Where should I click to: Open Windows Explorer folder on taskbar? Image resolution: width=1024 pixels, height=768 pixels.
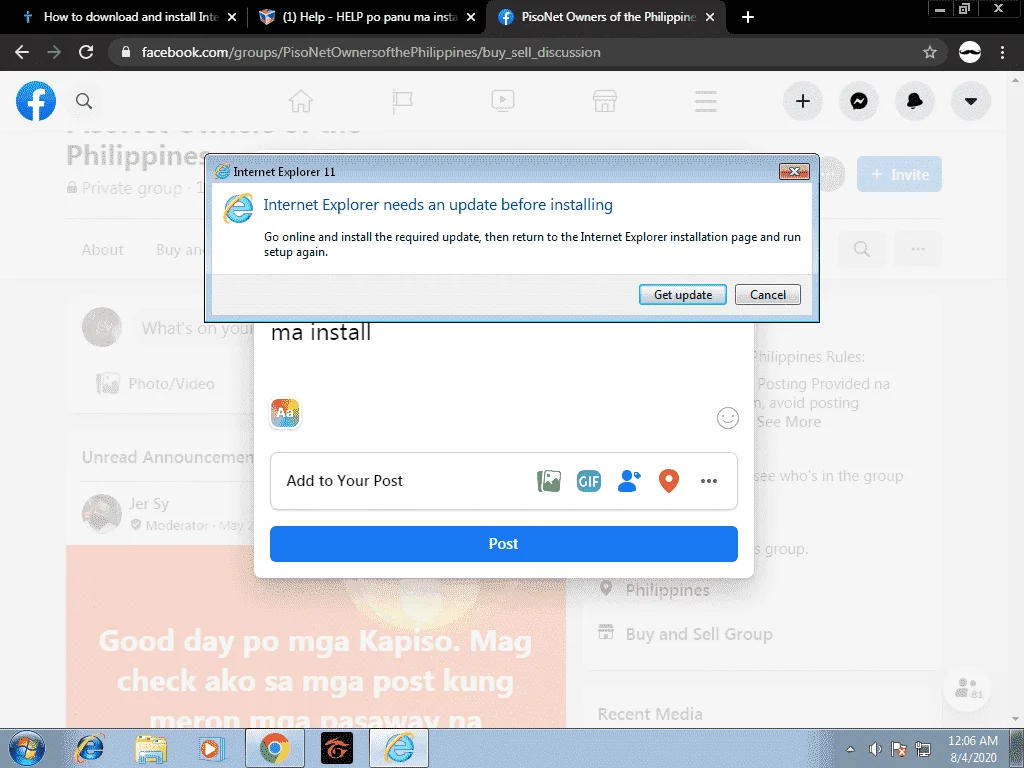[x=151, y=748]
